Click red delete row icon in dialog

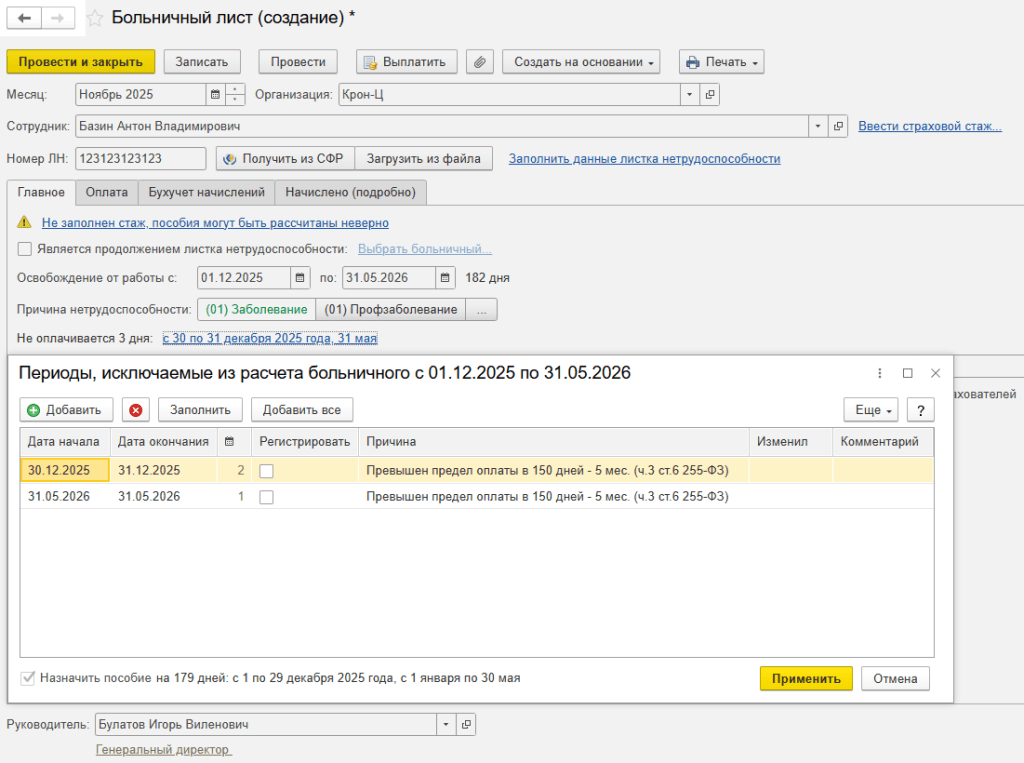coord(136,410)
